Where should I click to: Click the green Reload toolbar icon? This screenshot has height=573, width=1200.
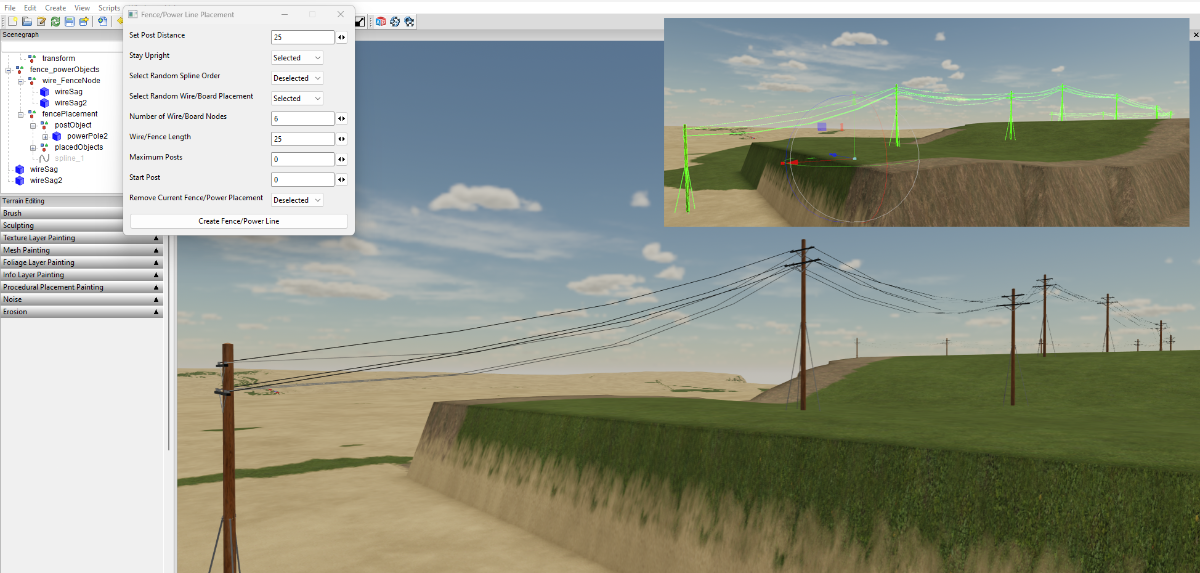55,21
